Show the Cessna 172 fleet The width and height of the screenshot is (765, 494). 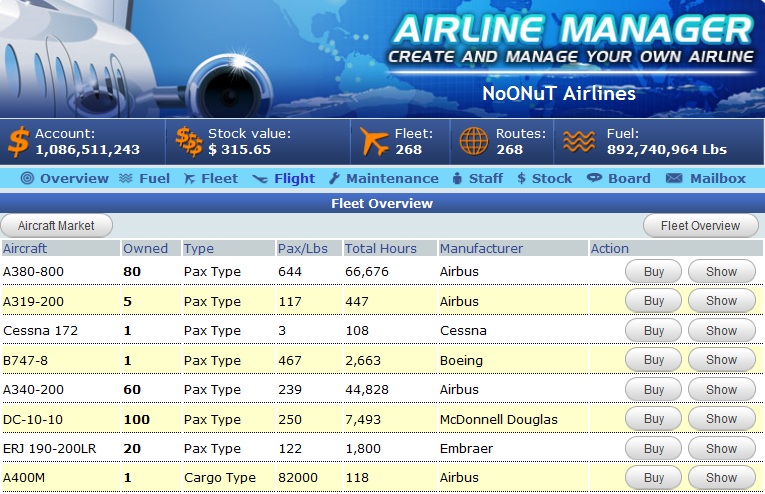click(x=722, y=331)
